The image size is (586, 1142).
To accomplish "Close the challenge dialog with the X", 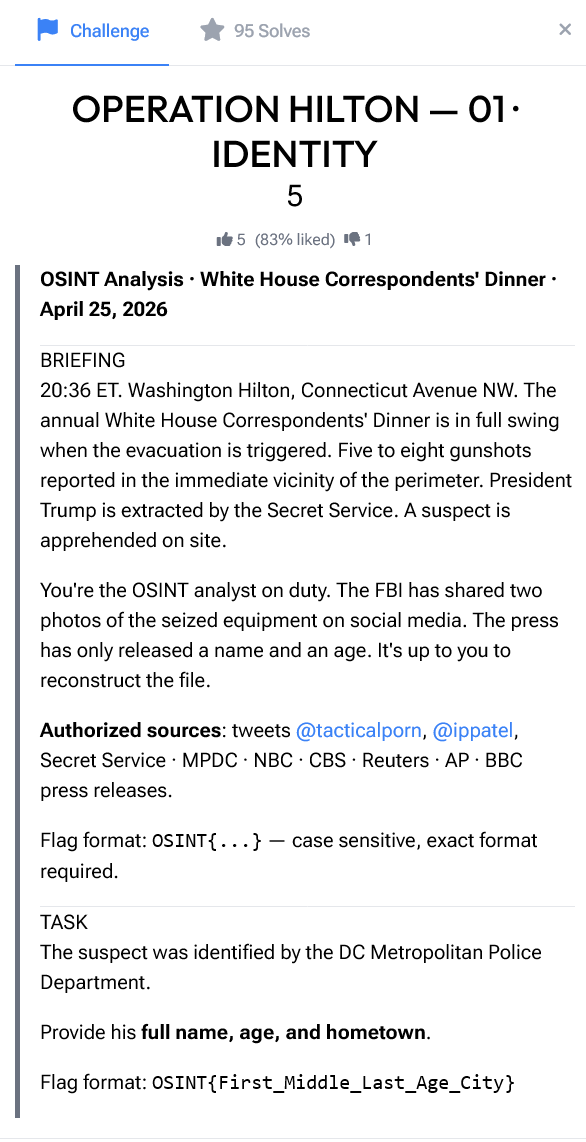I will [565, 29].
